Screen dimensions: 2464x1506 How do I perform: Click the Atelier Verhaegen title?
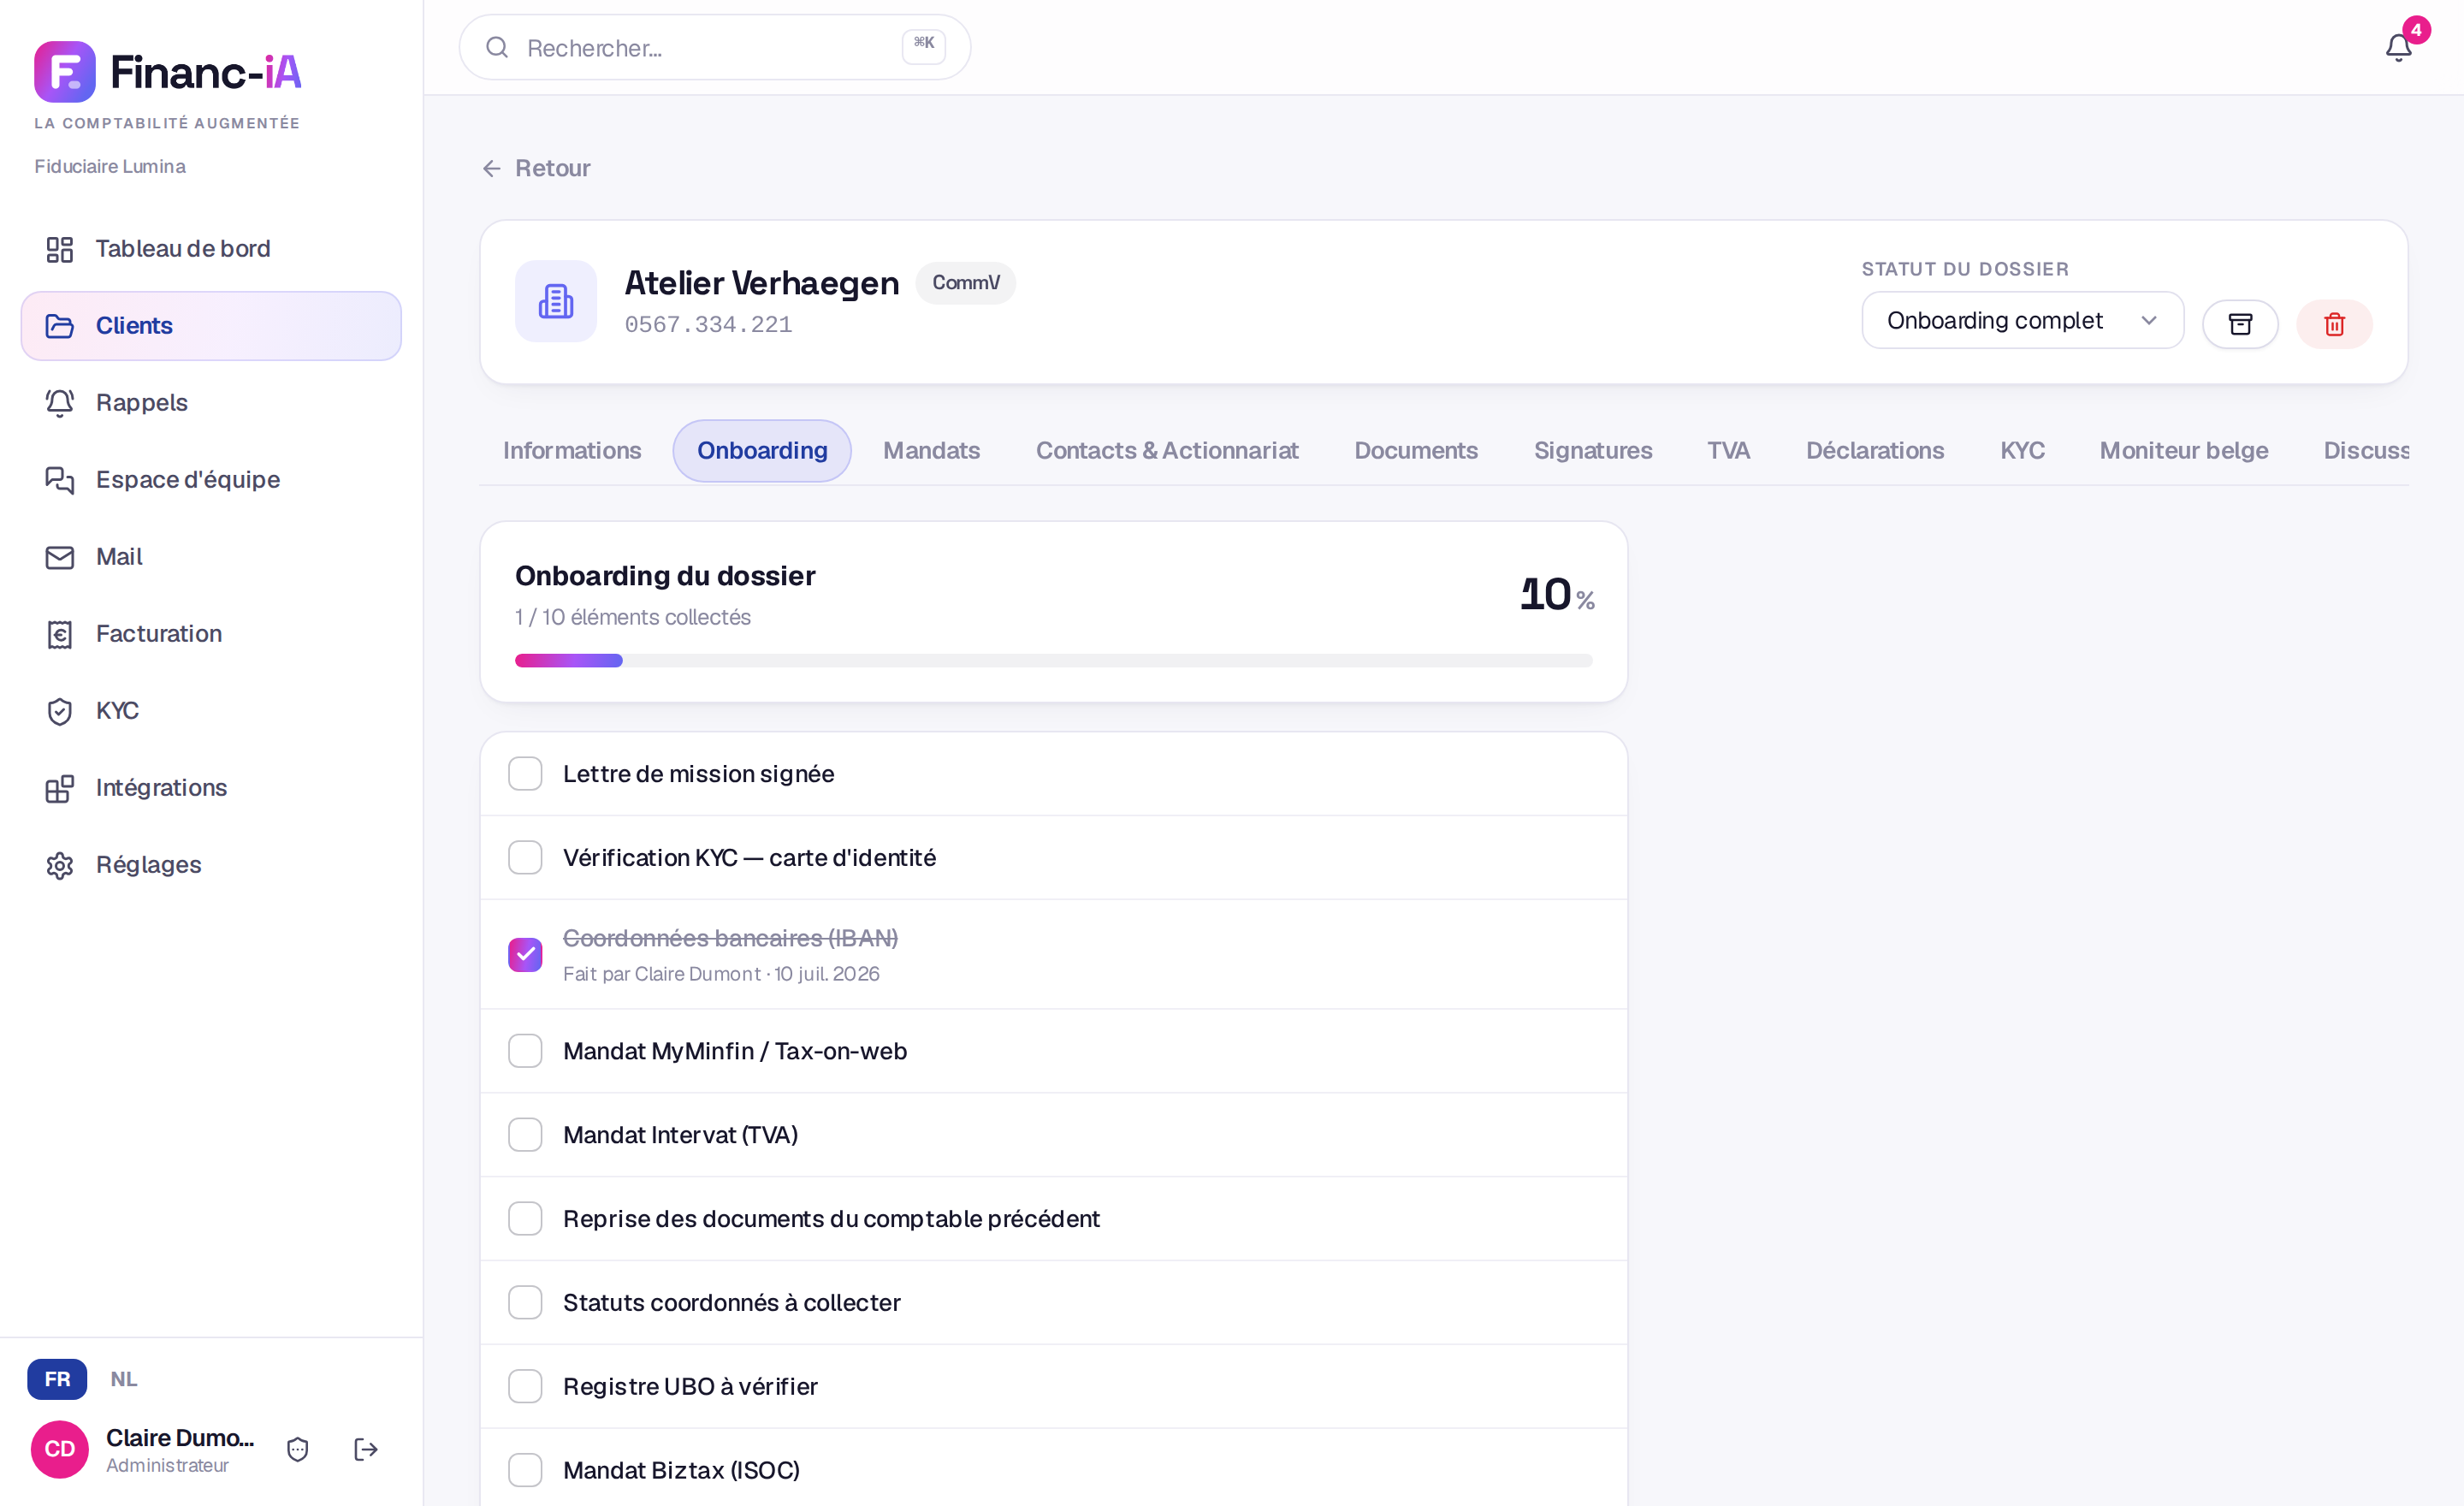[x=762, y=283]
